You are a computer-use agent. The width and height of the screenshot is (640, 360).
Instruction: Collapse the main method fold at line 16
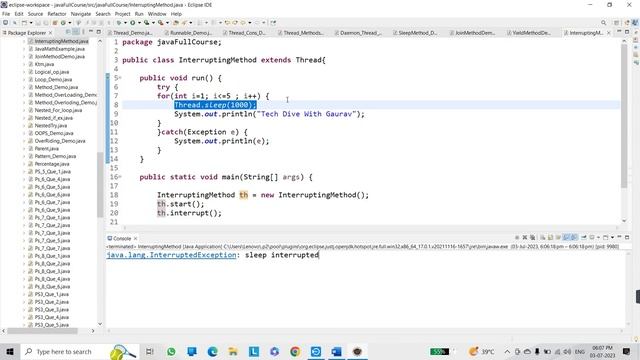tap(120, 177)
